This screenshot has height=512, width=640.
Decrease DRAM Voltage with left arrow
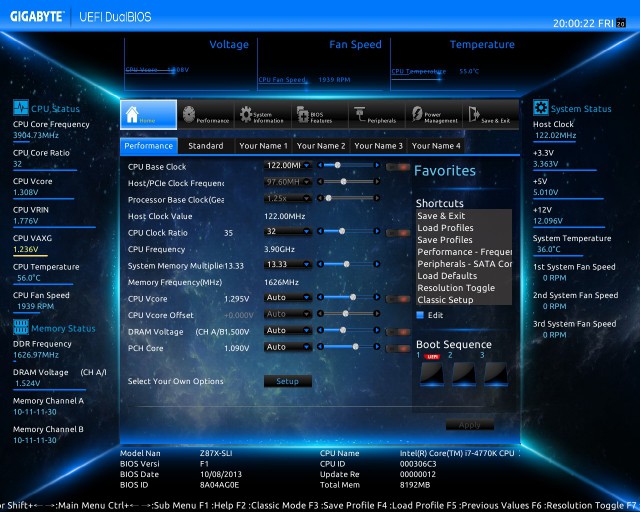tap(320, 330)
